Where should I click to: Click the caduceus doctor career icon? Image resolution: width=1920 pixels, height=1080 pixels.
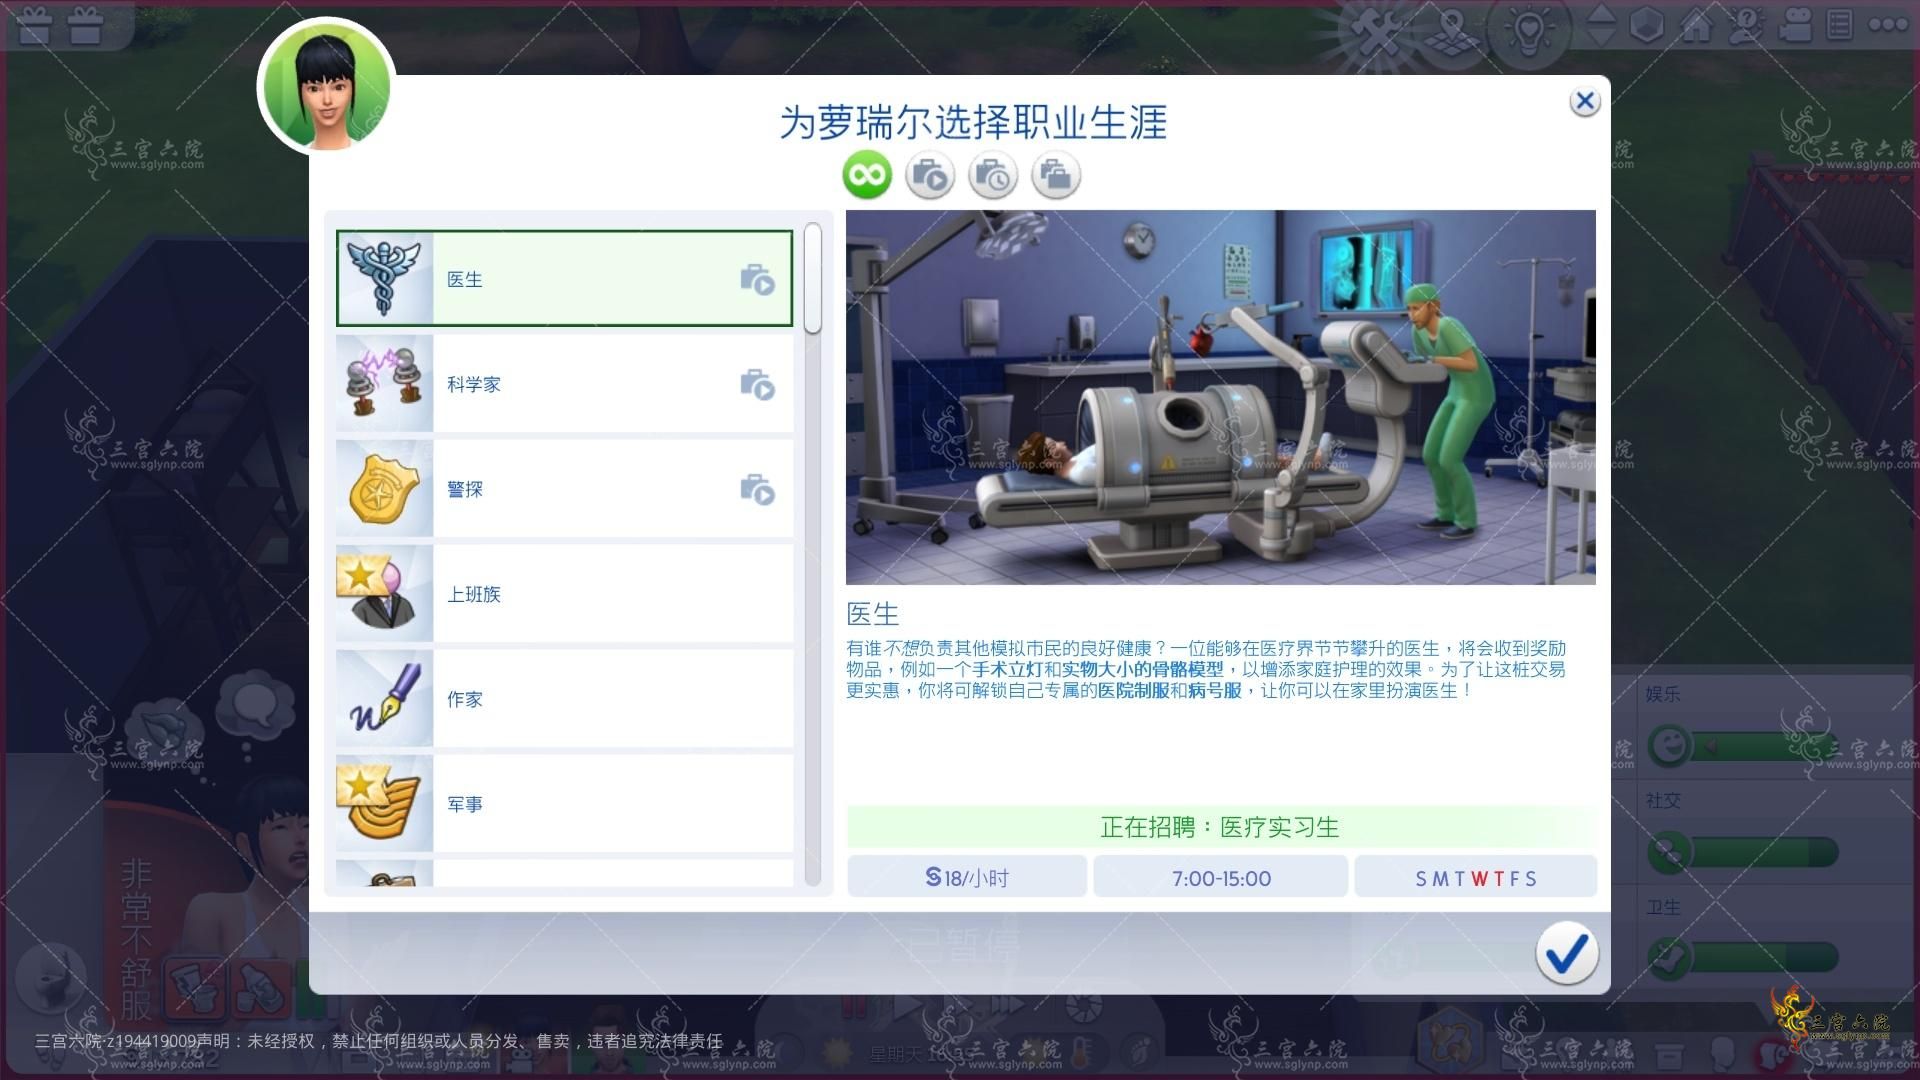tap(384, 278)
